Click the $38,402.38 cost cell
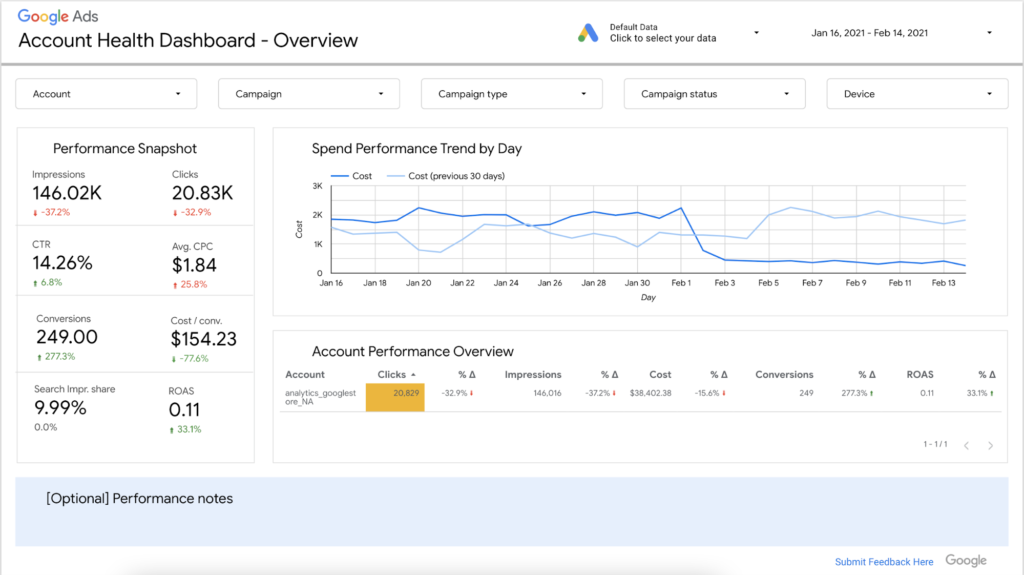The height and width of the screenshot is (575, 1024). click(x=650, y=393)
